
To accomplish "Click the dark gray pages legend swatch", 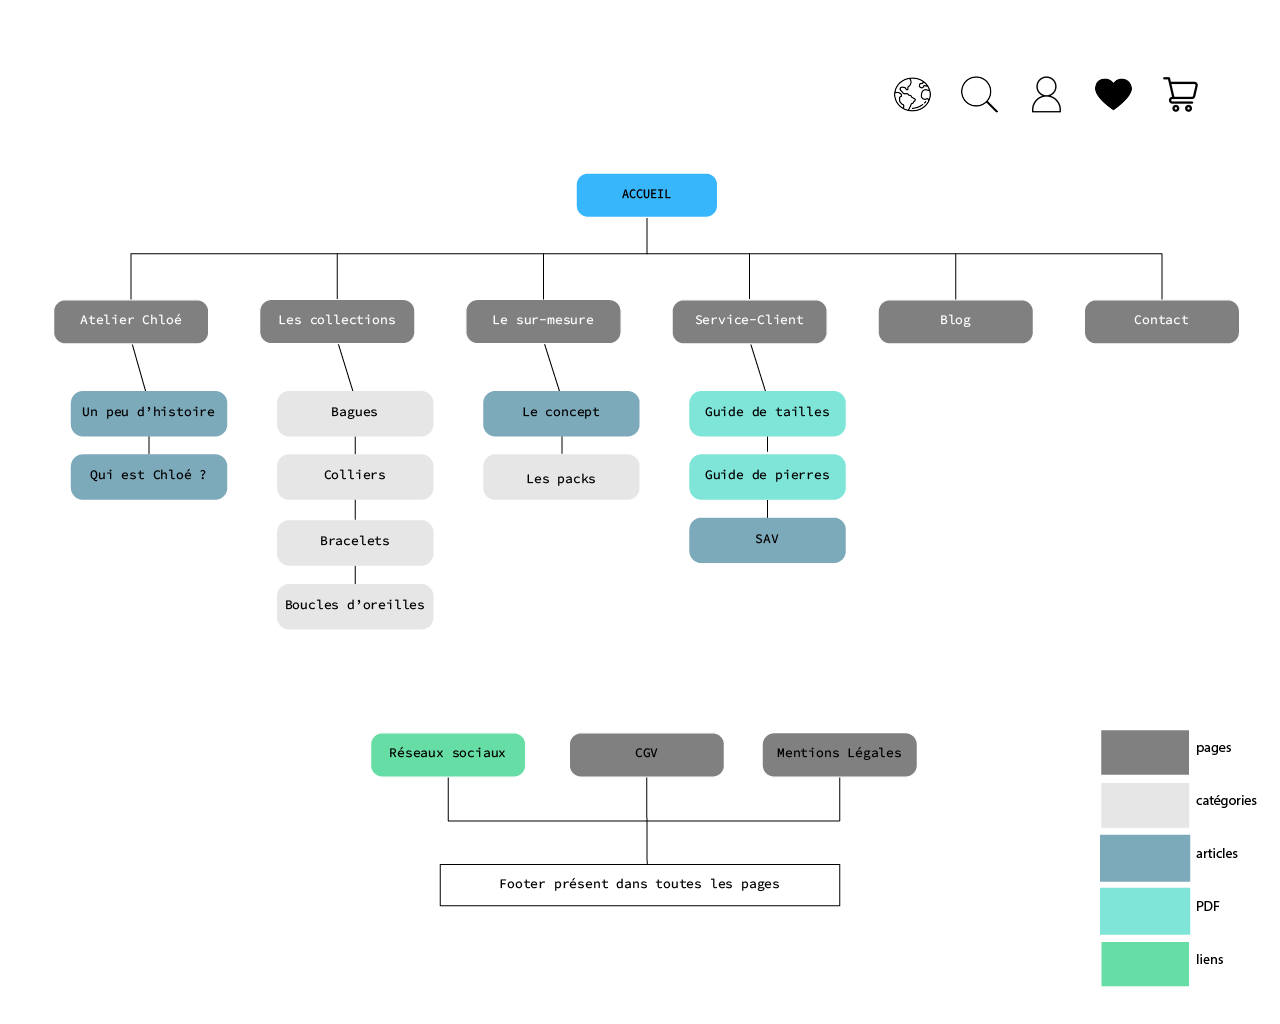I will pyautogui.click(x=1145, y=752).
